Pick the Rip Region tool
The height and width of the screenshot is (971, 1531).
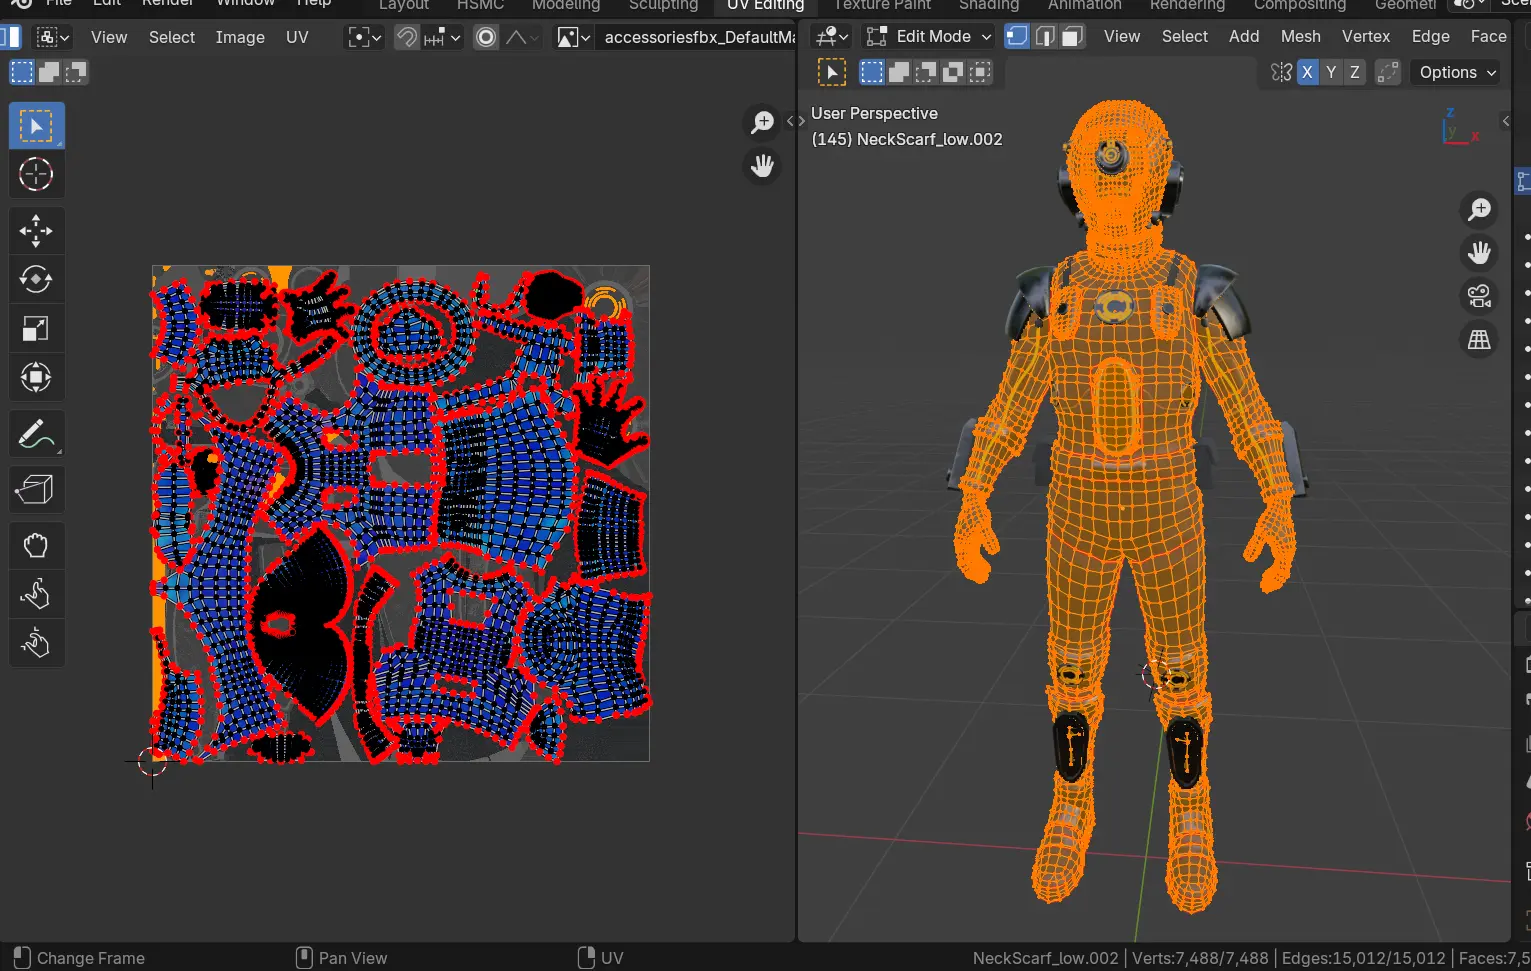[36, 489]
